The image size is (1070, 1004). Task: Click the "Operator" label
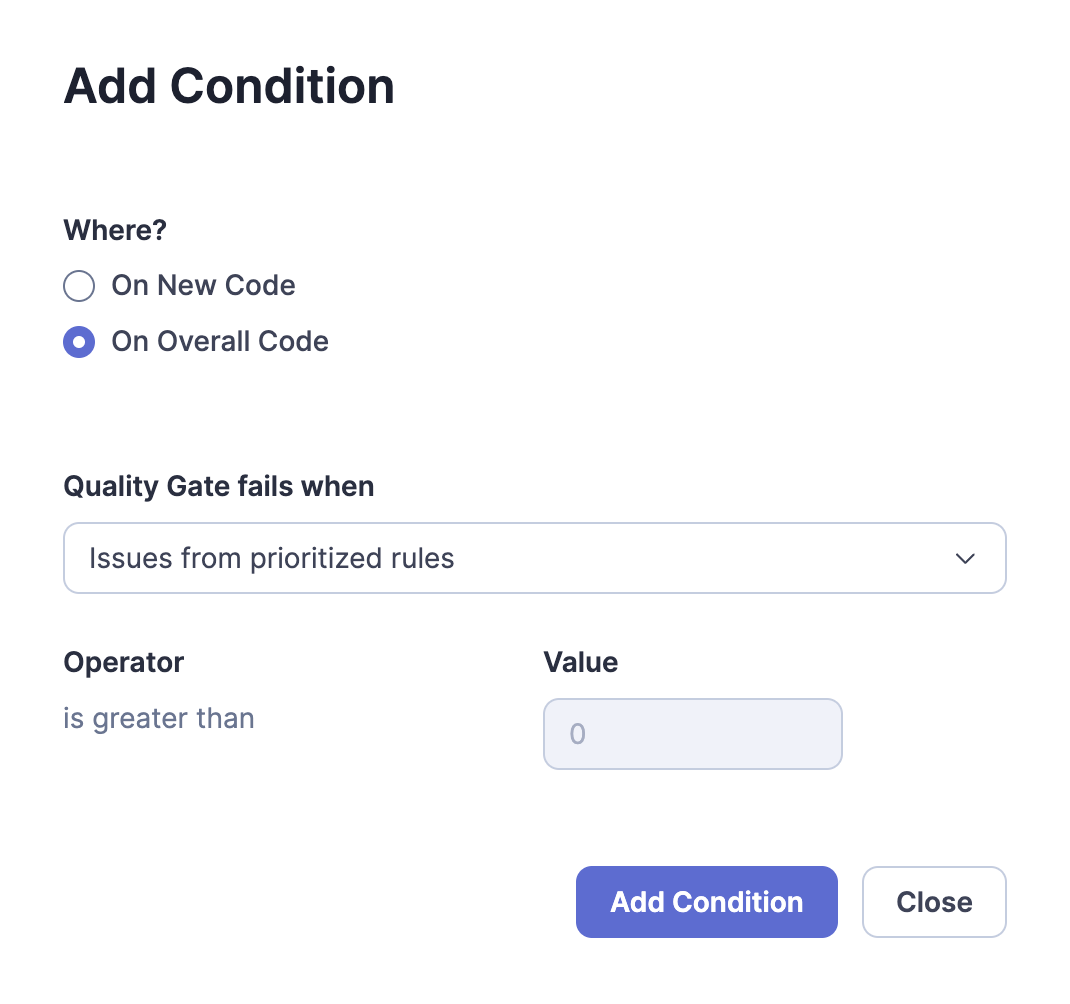click(124, 662)
